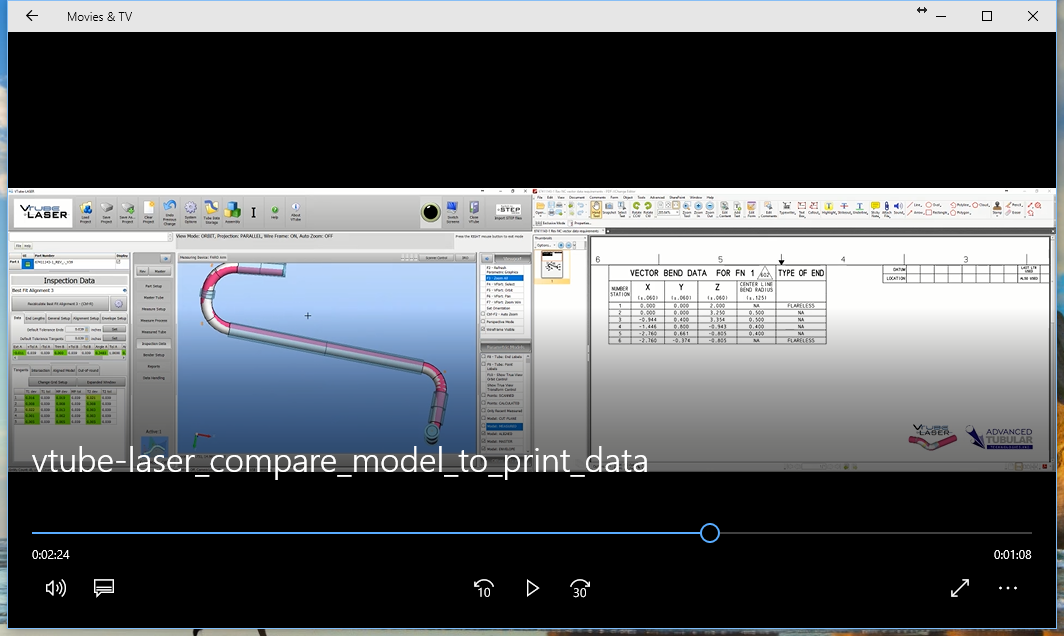The height and width of the screenshot is (636, 1064).
Task: Open the End Lengths tab in Inspection Data
Action: point(35,318)
